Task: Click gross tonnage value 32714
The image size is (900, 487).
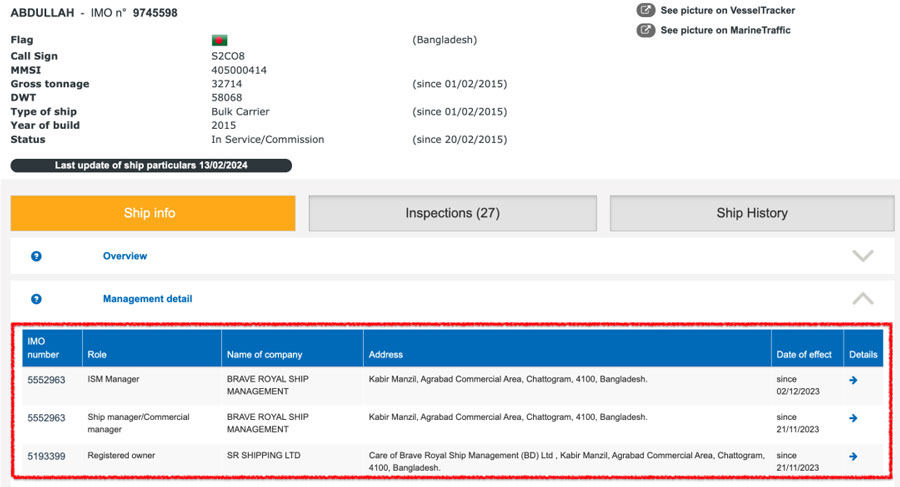Action: (227, 84)
